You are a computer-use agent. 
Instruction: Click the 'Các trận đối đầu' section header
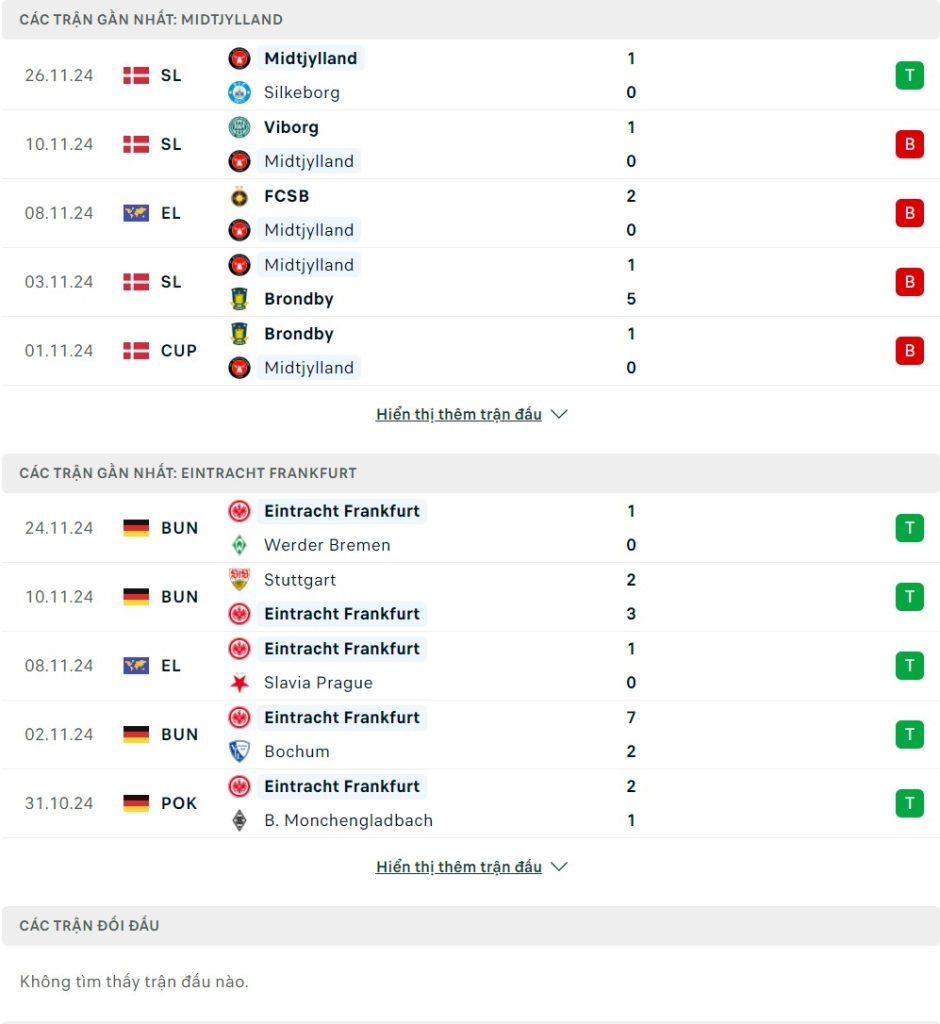pyautogui.click(x=89, y=926)
